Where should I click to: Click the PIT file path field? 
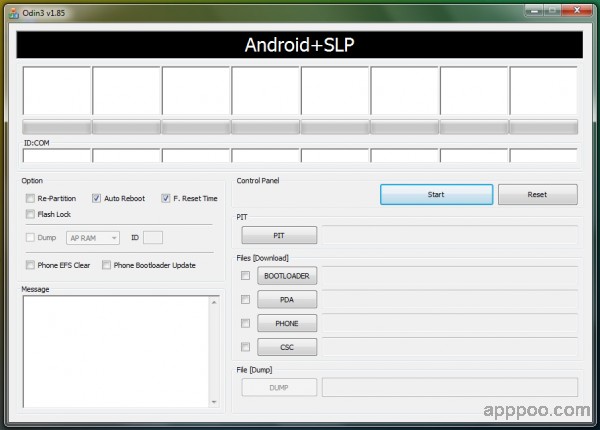tap(450, 235)
